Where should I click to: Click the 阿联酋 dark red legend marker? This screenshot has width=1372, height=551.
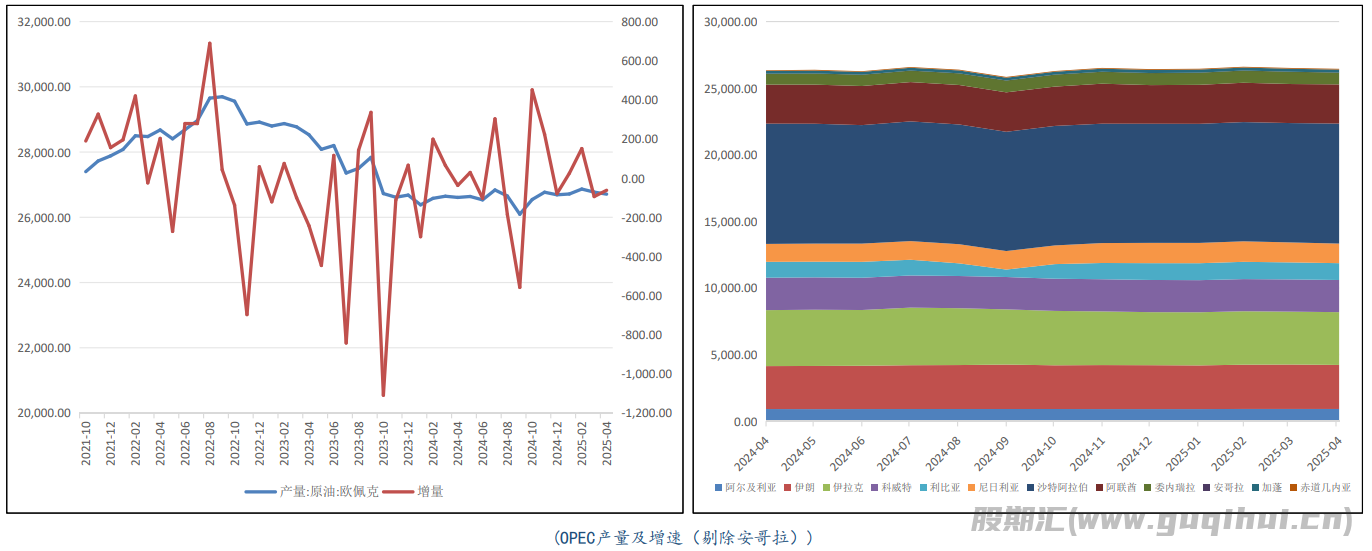[x=1098, y=488]
